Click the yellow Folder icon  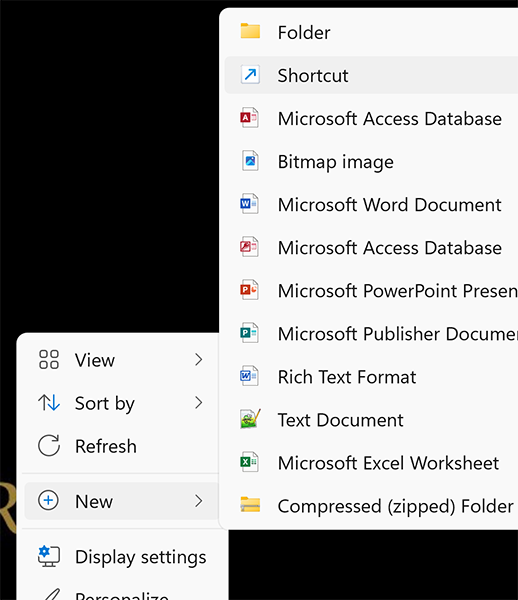(250, 31)
